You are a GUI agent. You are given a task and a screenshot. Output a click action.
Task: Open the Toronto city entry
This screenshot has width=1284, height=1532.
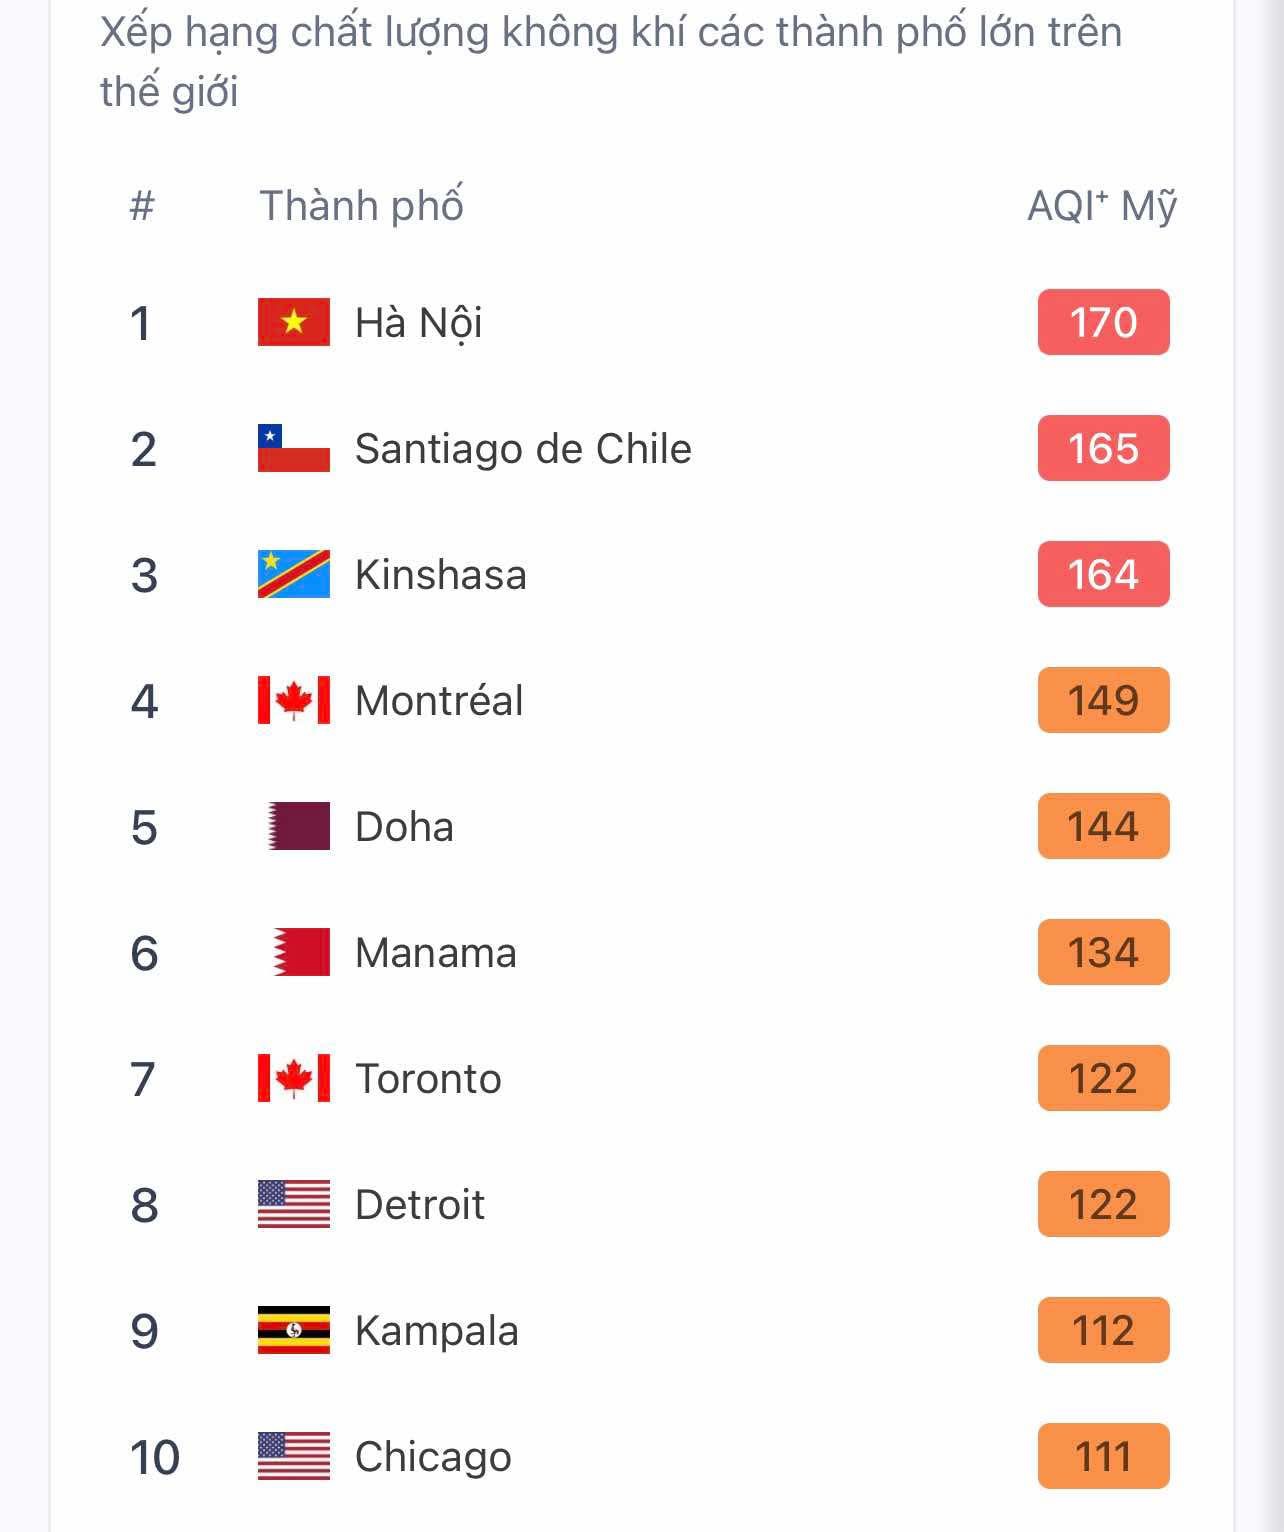tap(428, 1079)
